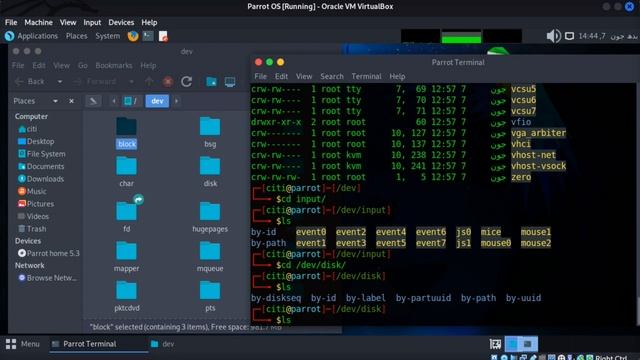Open the file manager Go menu

(x=82, y=66)
